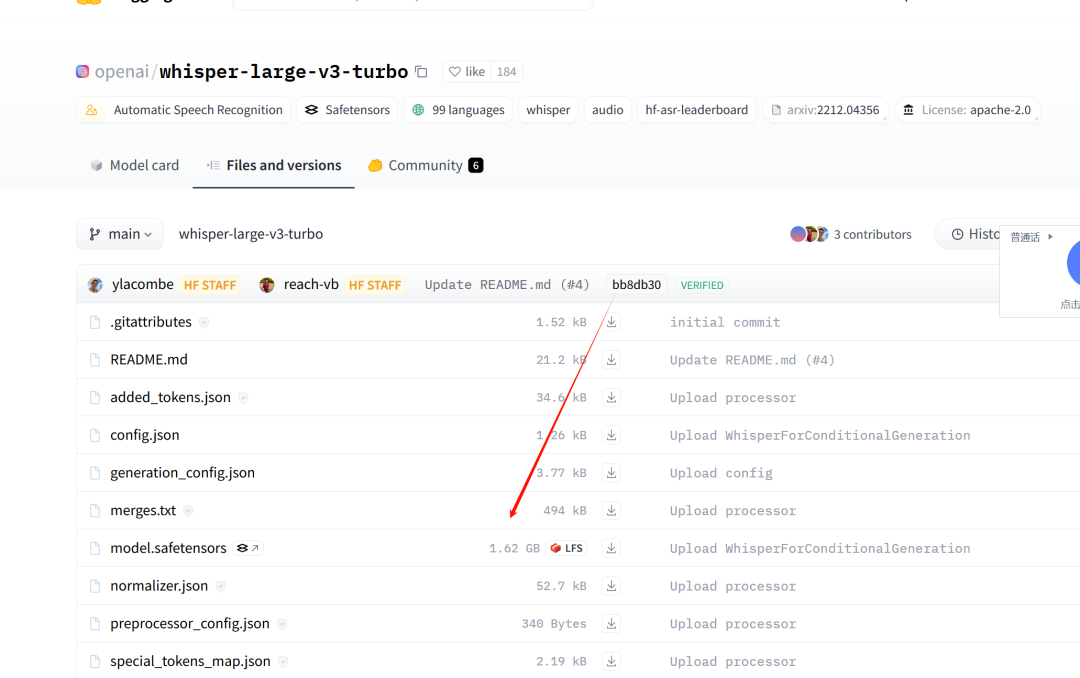The image size is (1080, 678).
Task: Open the README.md row commit Update README.md (#4)
Action: tap(752, 360)
